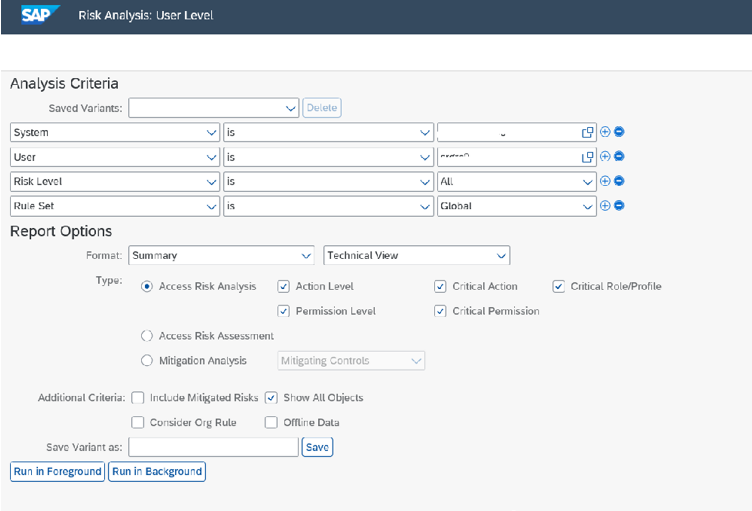Open value help icon in User row
The image size is (752, 511).
coord(587,157)
